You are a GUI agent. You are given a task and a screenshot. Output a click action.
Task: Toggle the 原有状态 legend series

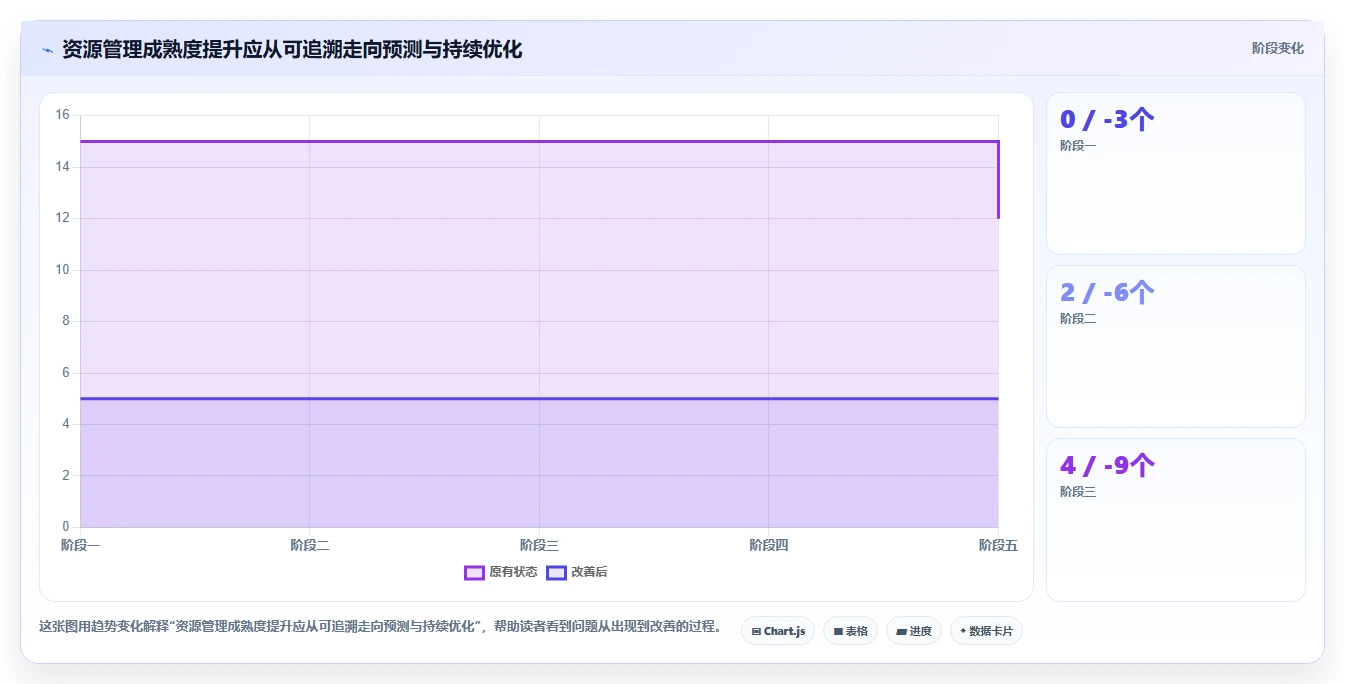click(500, 572)
